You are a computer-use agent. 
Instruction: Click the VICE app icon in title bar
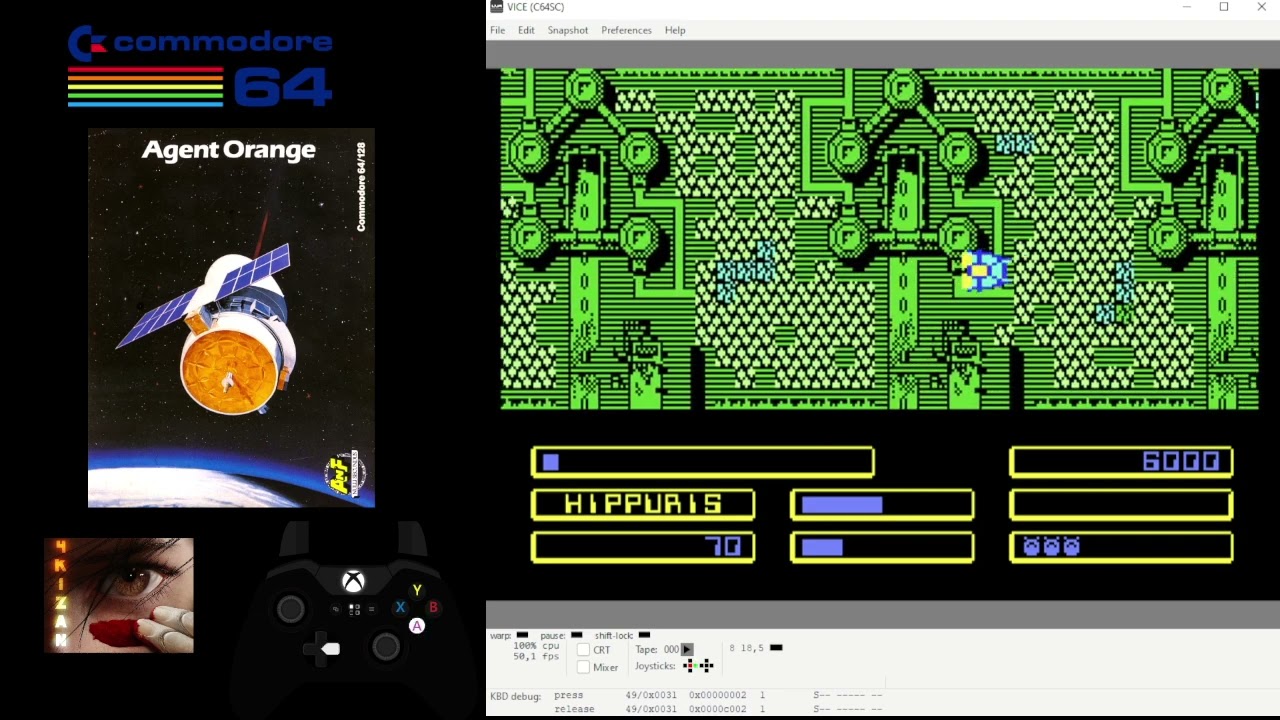[496, 7]
